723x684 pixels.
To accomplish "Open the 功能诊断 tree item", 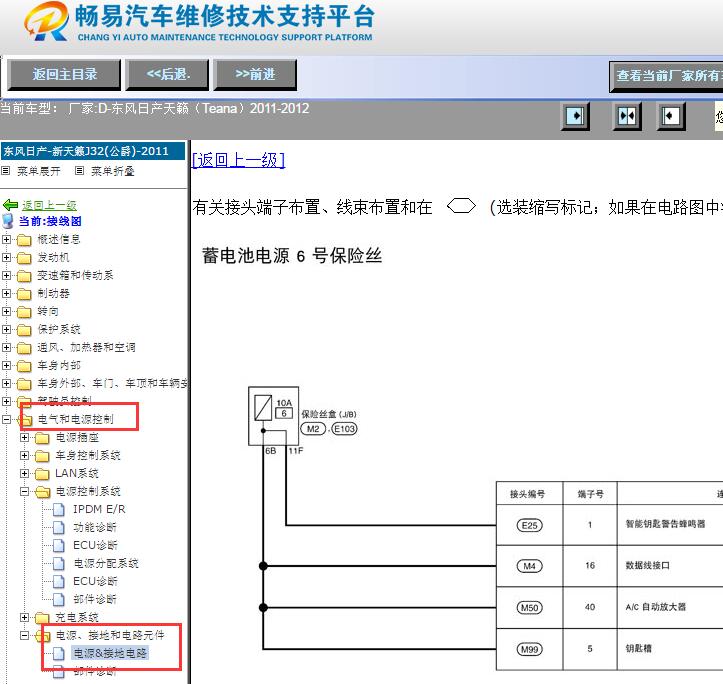I will point(95,527).
